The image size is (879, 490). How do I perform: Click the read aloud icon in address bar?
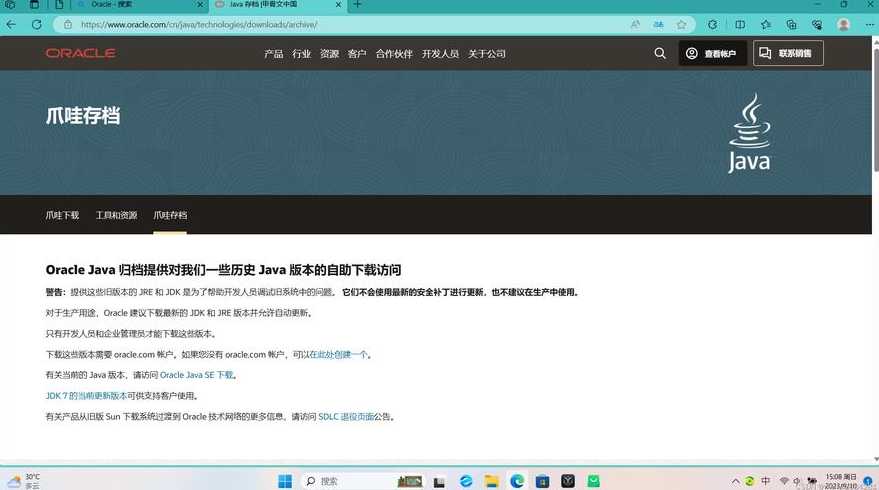tap(635, 25)
